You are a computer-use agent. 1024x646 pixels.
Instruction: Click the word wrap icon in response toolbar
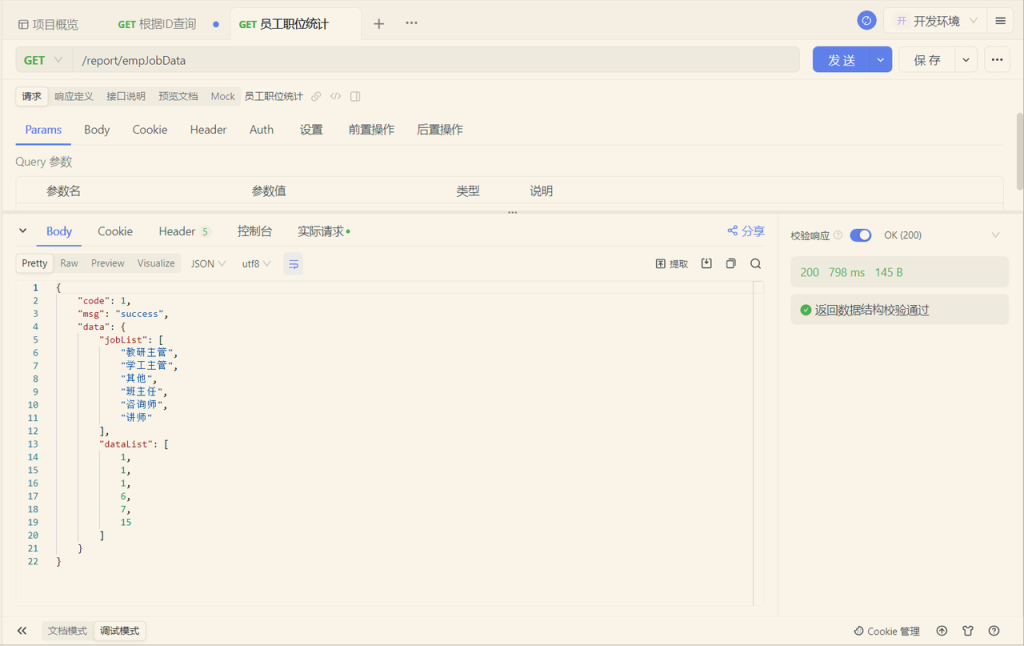[293, 264]
